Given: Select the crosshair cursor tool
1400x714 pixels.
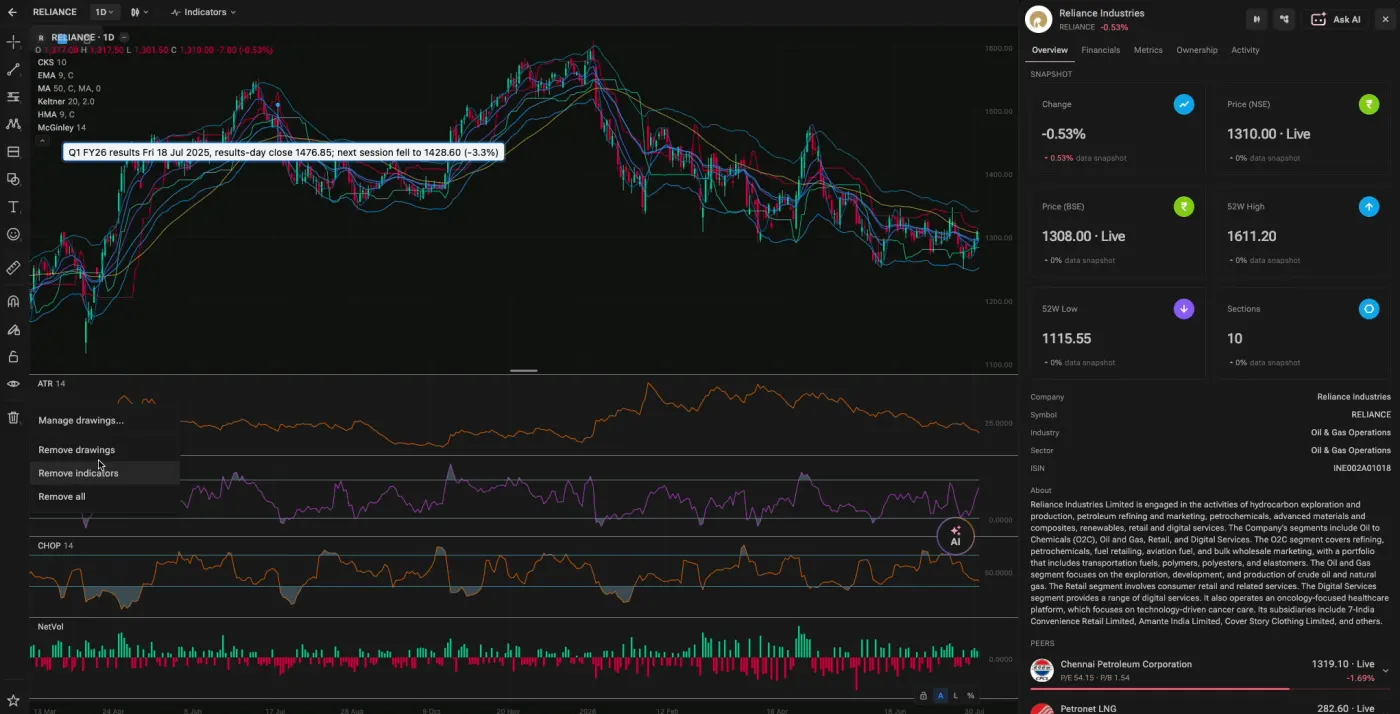Looking at the screenshot, I should pos(13,42).
